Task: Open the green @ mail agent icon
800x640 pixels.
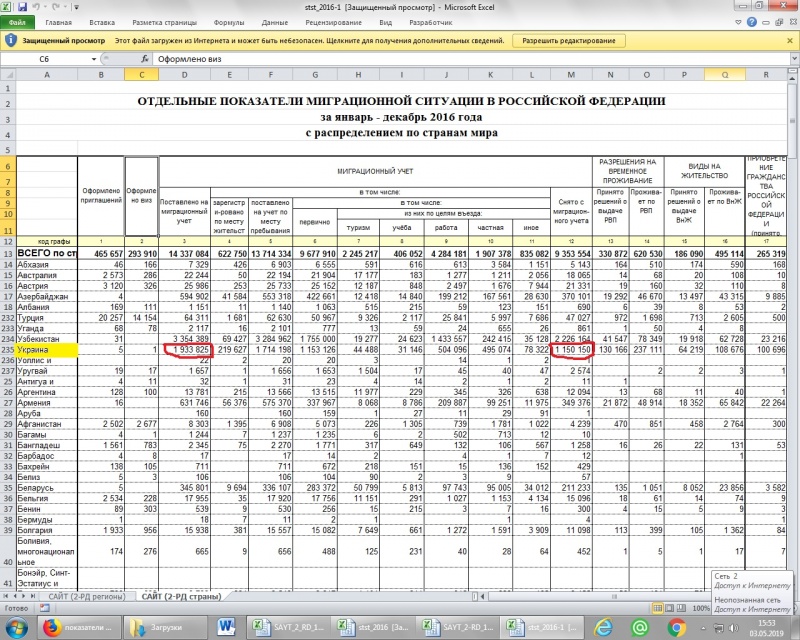Action: click(x=640, y=628)
